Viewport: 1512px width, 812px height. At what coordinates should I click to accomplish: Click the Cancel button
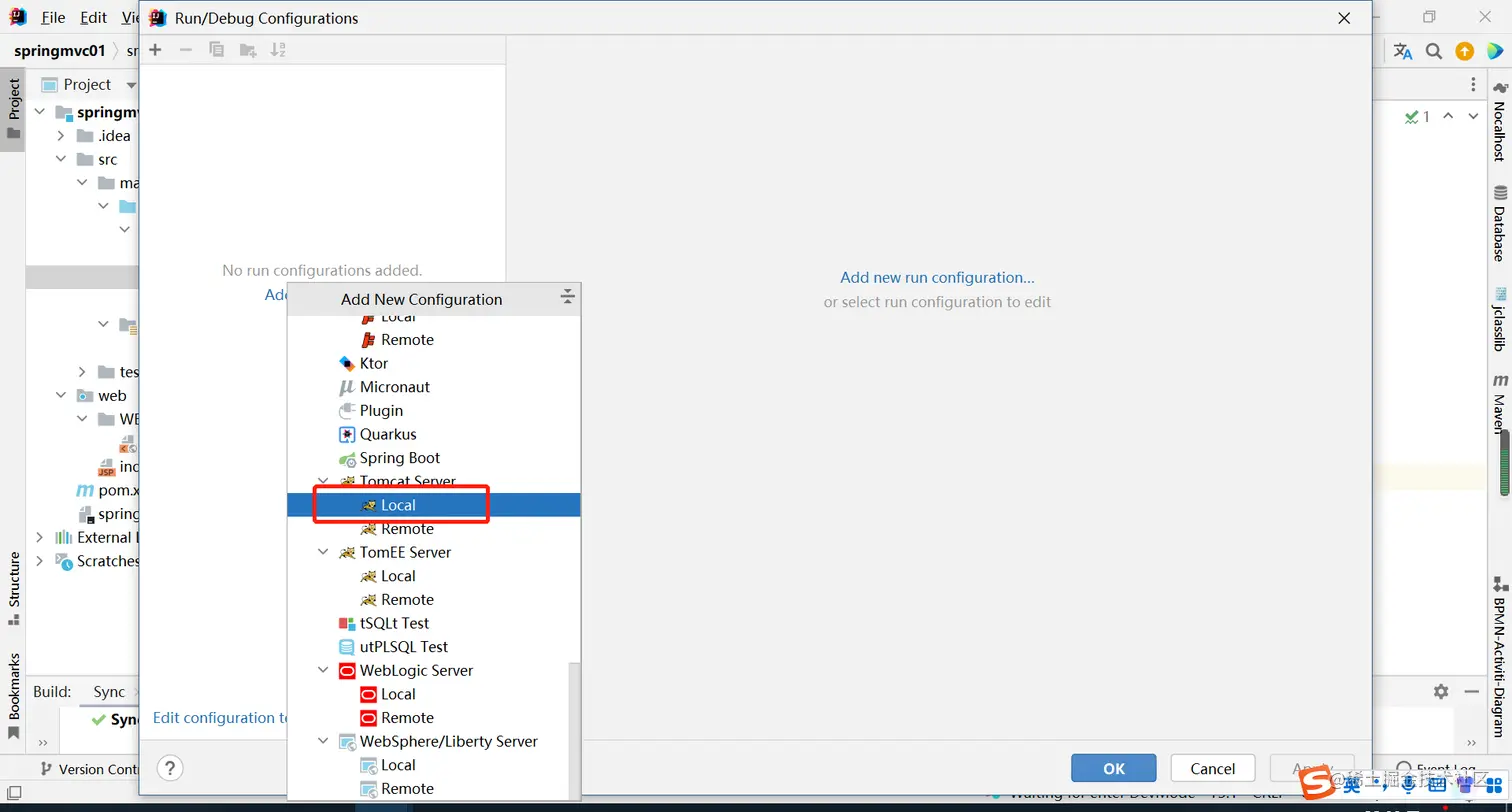1213,768
